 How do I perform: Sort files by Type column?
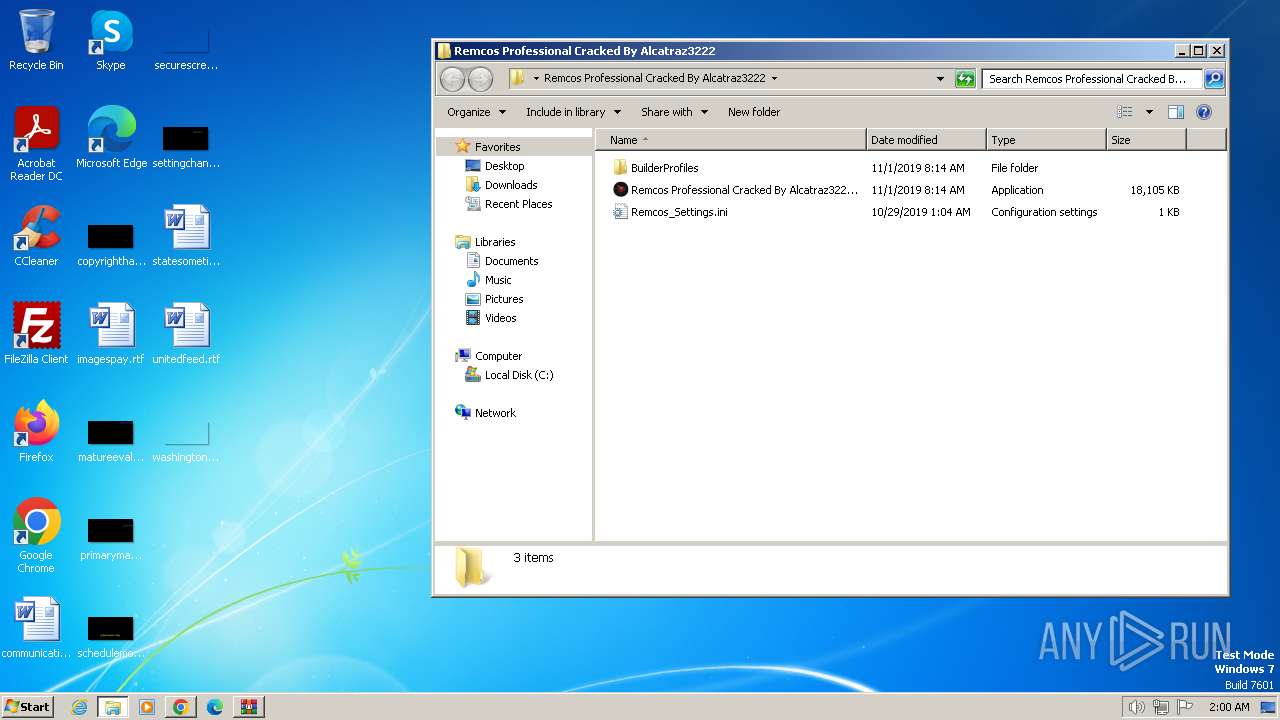coord(1046,140)
